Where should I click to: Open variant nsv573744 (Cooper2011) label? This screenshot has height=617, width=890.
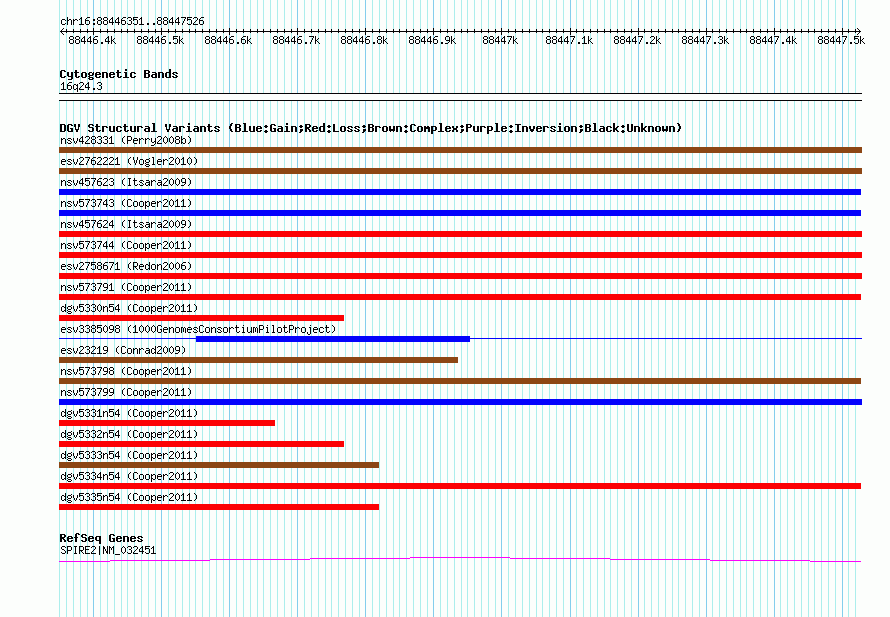(126, 245)
